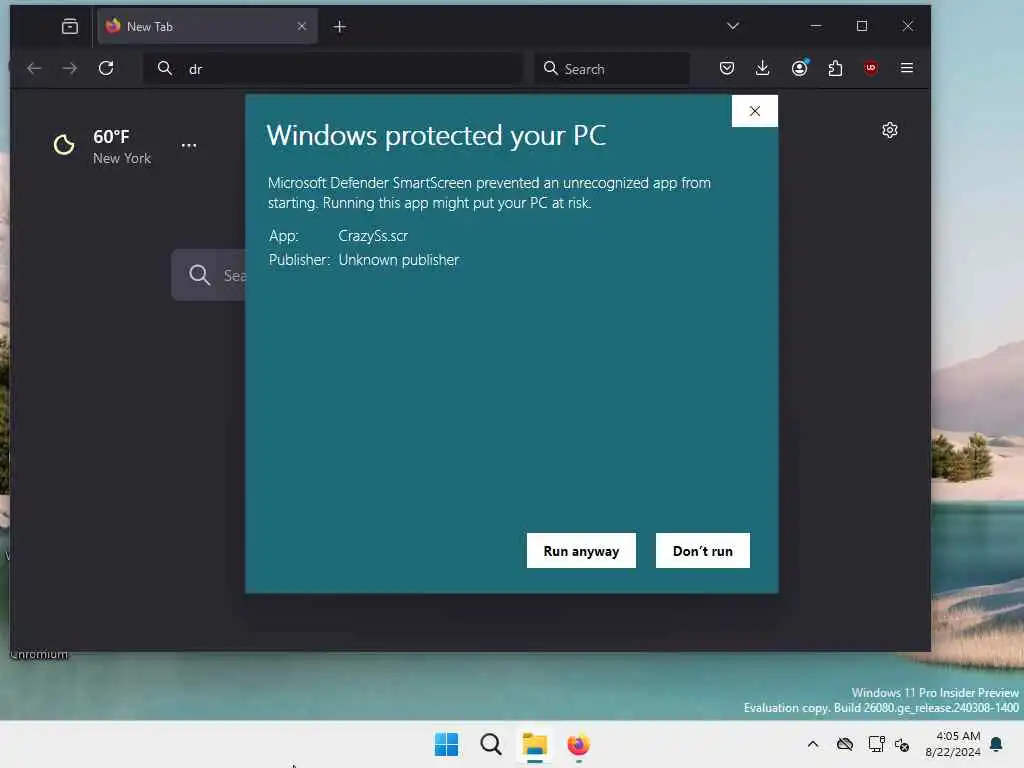Open the 4:05 AM clock and calendar
The height and width of the screenshot is (768, 1024).
pos(953,744)
